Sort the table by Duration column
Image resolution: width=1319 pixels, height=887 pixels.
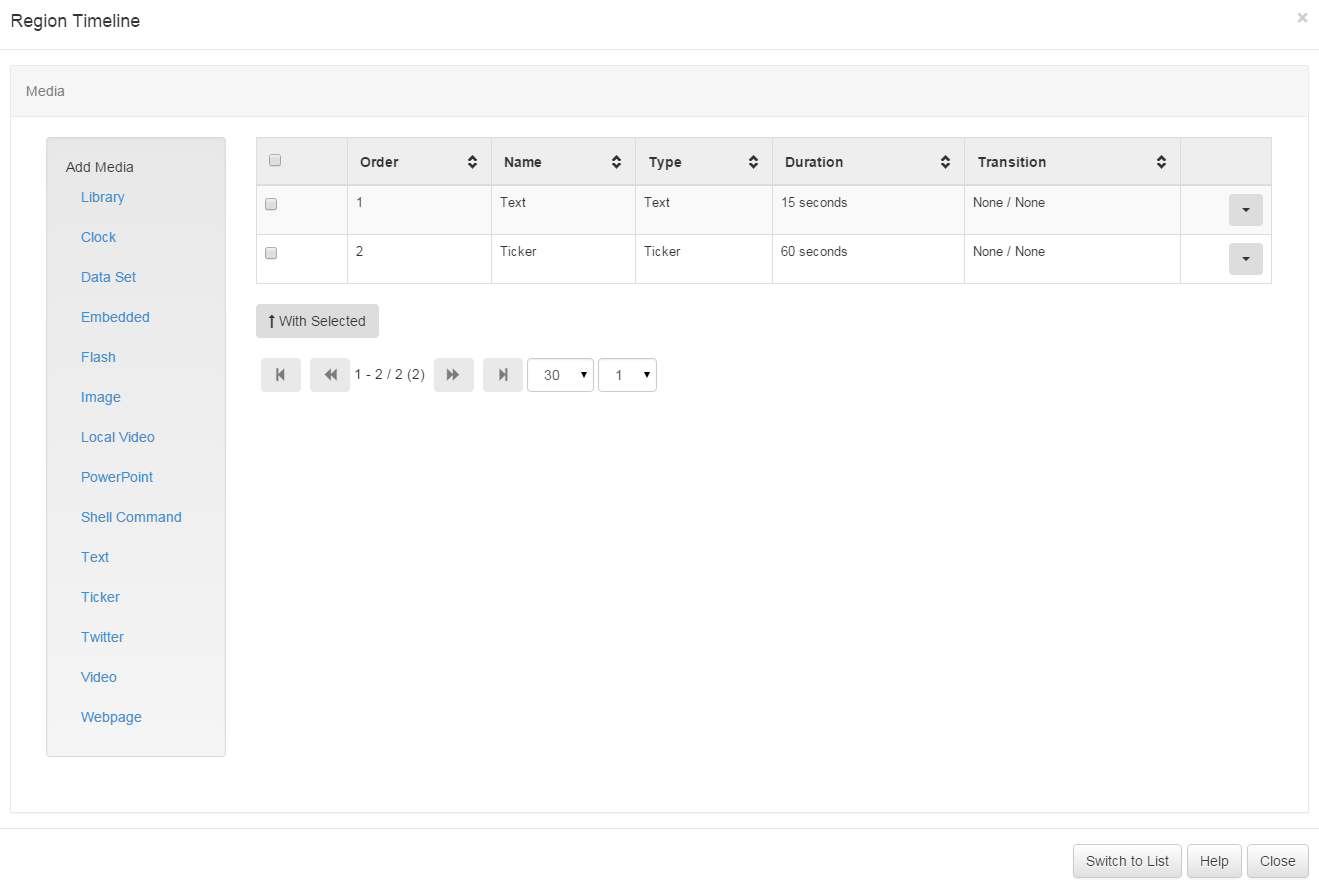(868, 162)
